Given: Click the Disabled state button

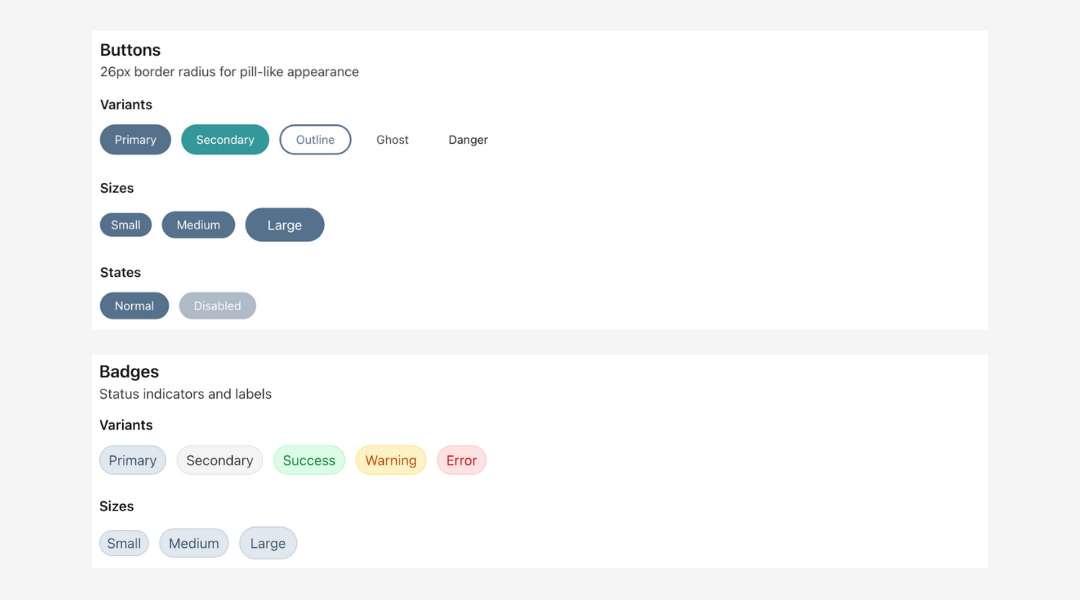Looking at the screenshot, I should pos(217,305).
